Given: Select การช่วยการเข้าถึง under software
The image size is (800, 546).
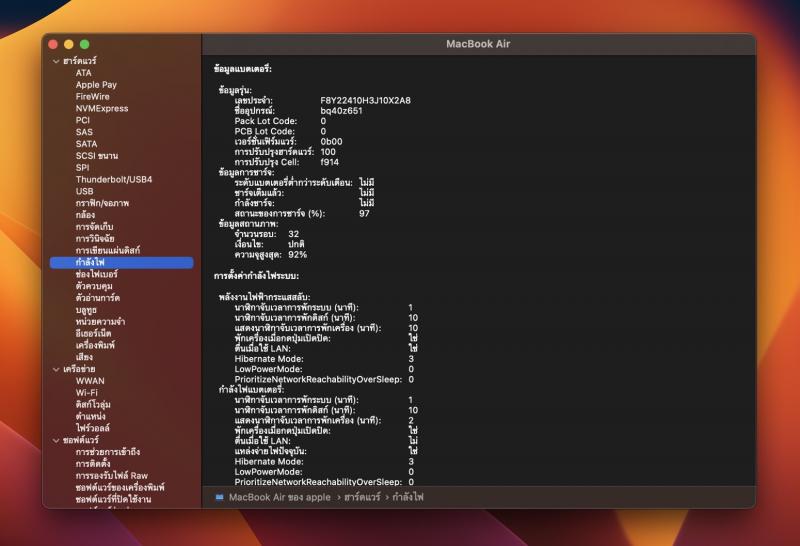Looking at the screenshot, I should pyautogui.click(x=108, y=452).
